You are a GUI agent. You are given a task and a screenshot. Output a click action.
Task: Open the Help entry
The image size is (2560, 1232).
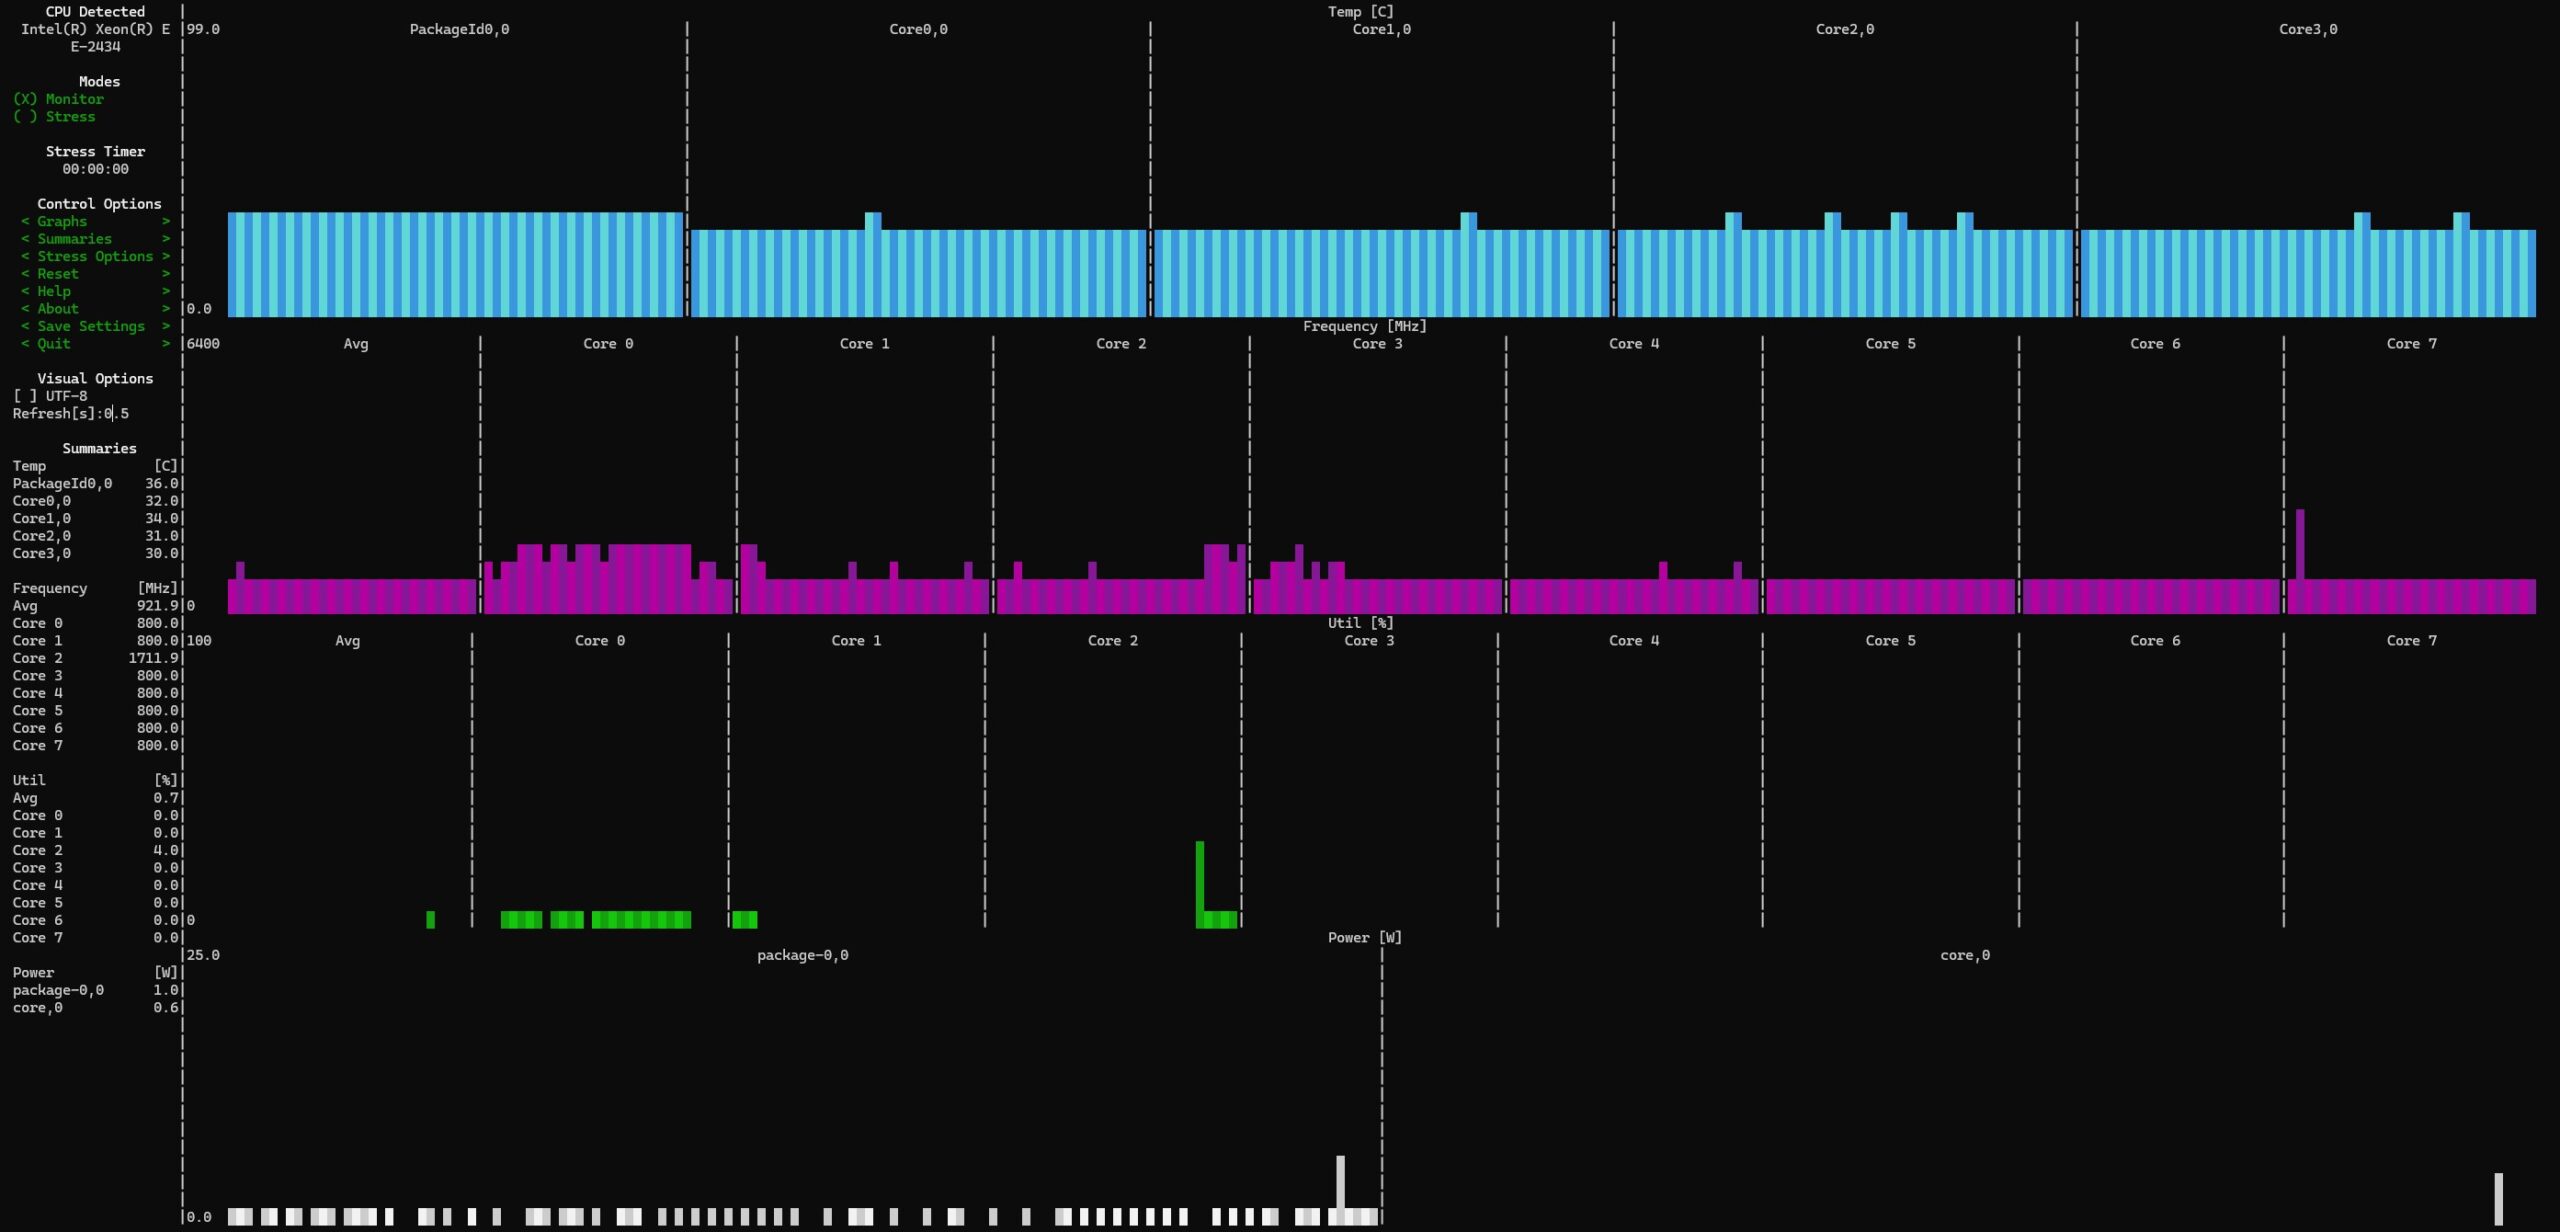pos(54,292)
